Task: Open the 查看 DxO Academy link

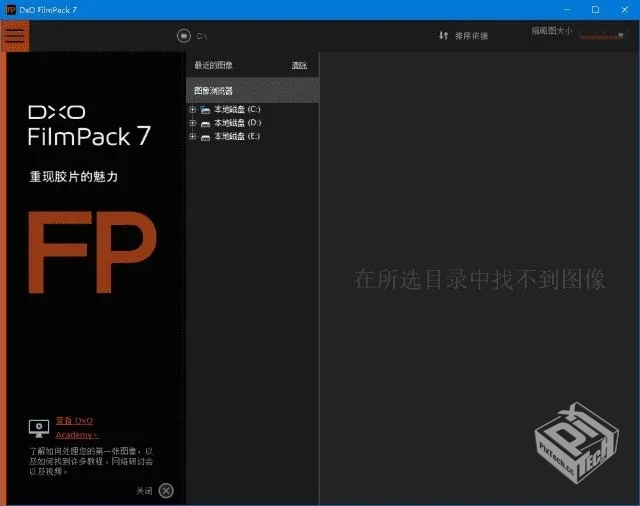Action: tap(77, 428)
